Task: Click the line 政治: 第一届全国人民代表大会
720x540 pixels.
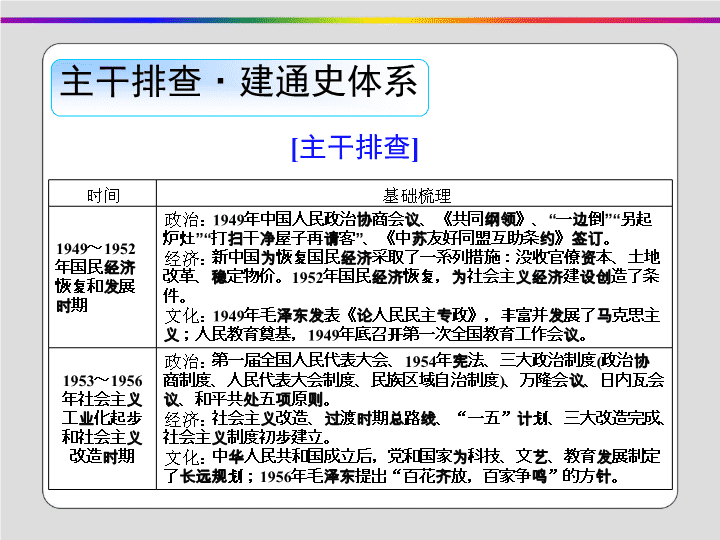Action: tap(407, 360)
